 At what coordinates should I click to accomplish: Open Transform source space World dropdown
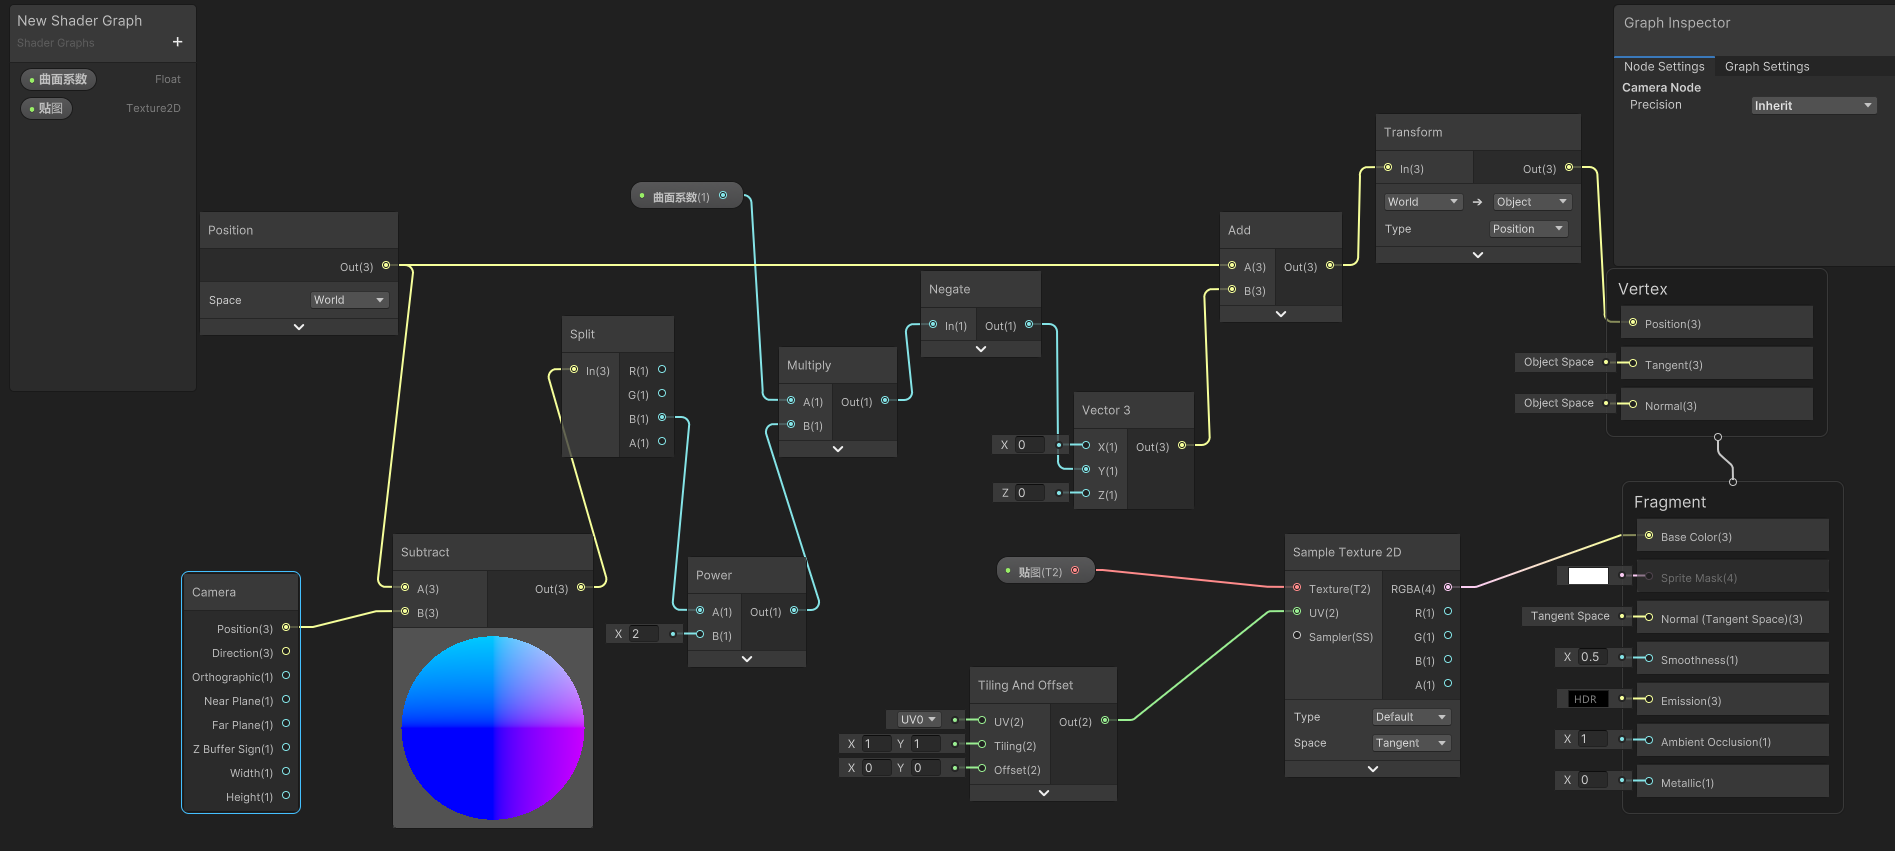coord(1423,202)
